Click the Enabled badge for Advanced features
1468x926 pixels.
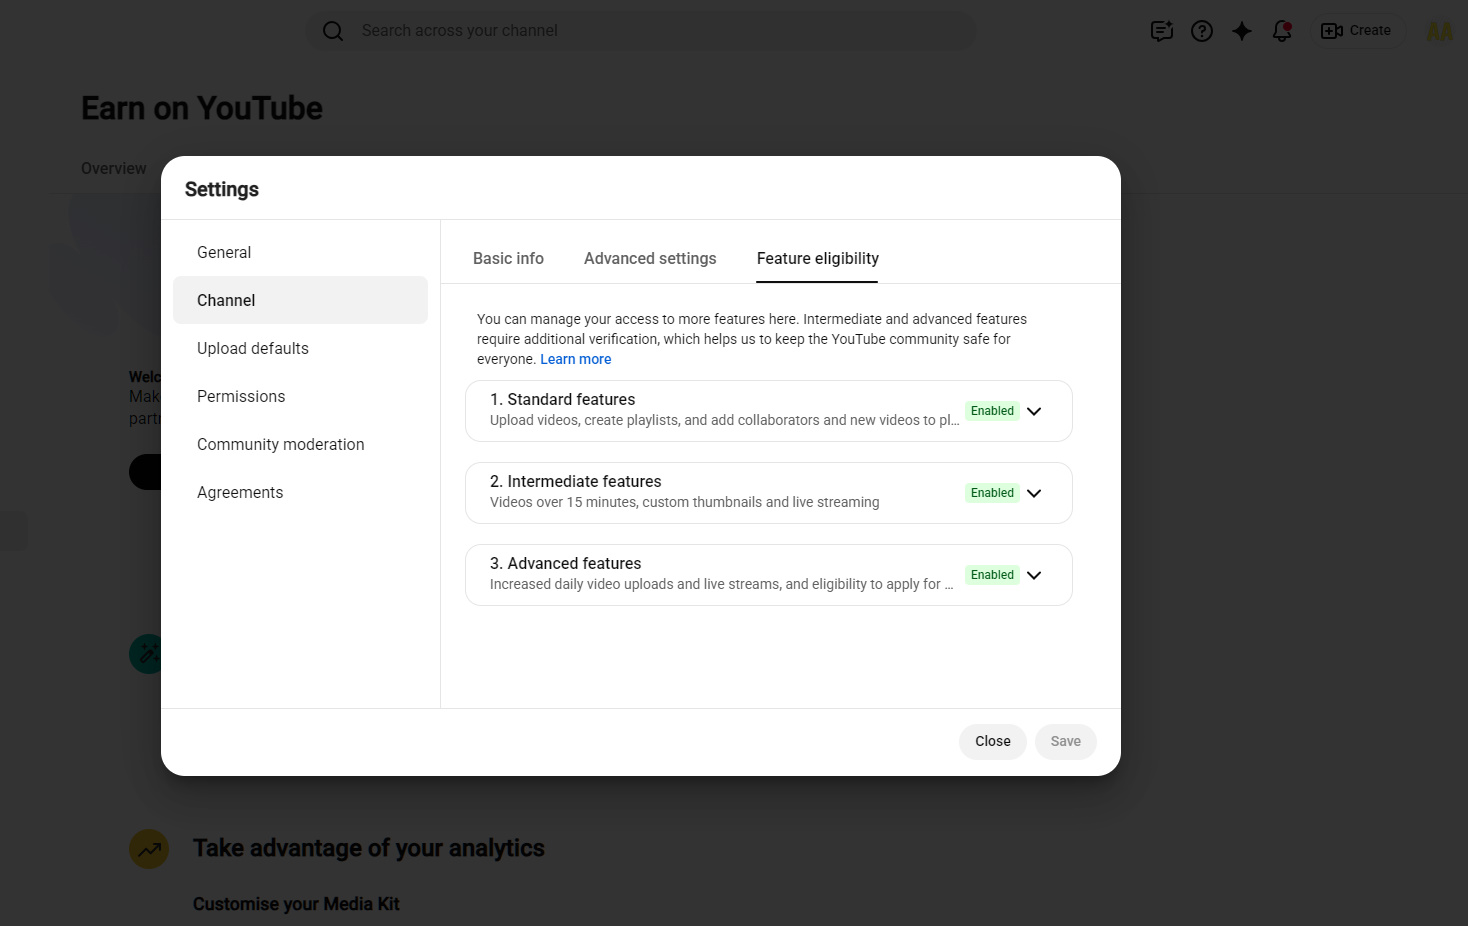992,575
